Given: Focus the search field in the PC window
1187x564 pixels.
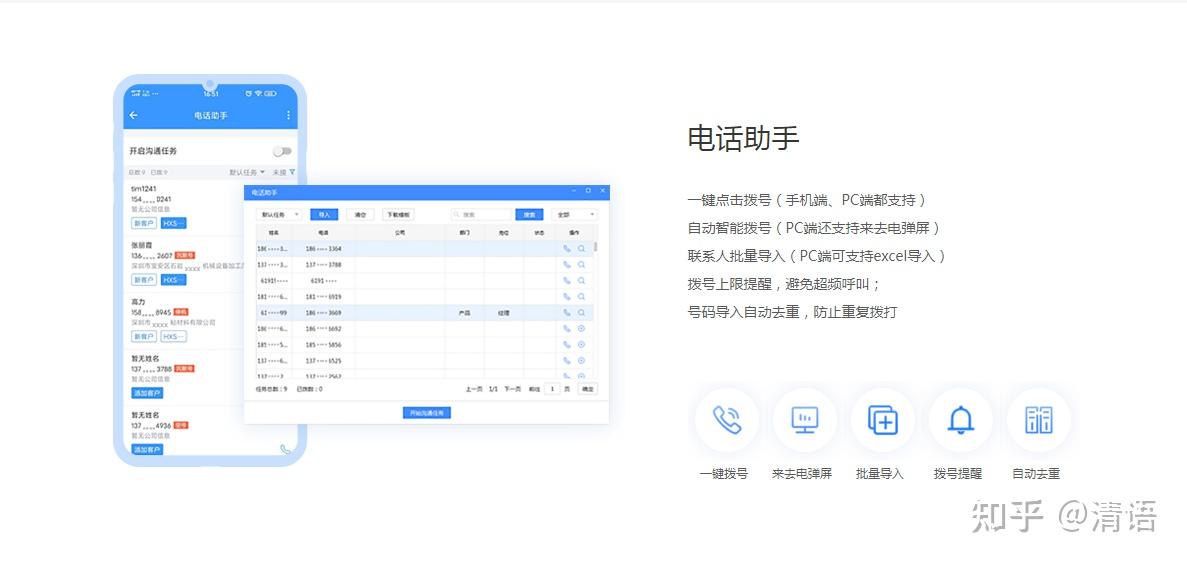Looking at the screenshot, I should point(481,215).
